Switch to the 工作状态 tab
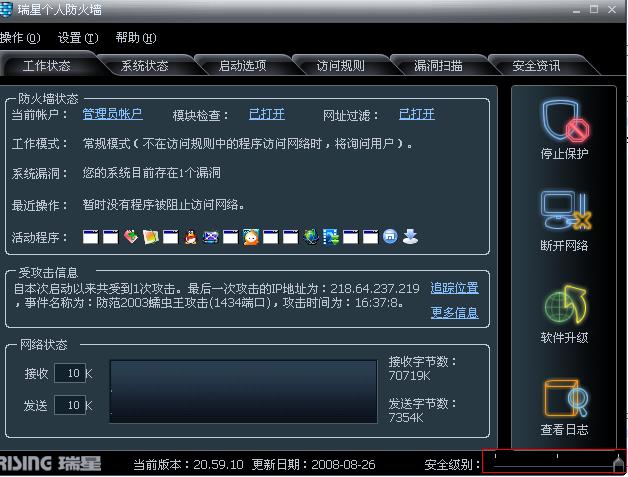628x477 pixels. (x=47, y=66)
